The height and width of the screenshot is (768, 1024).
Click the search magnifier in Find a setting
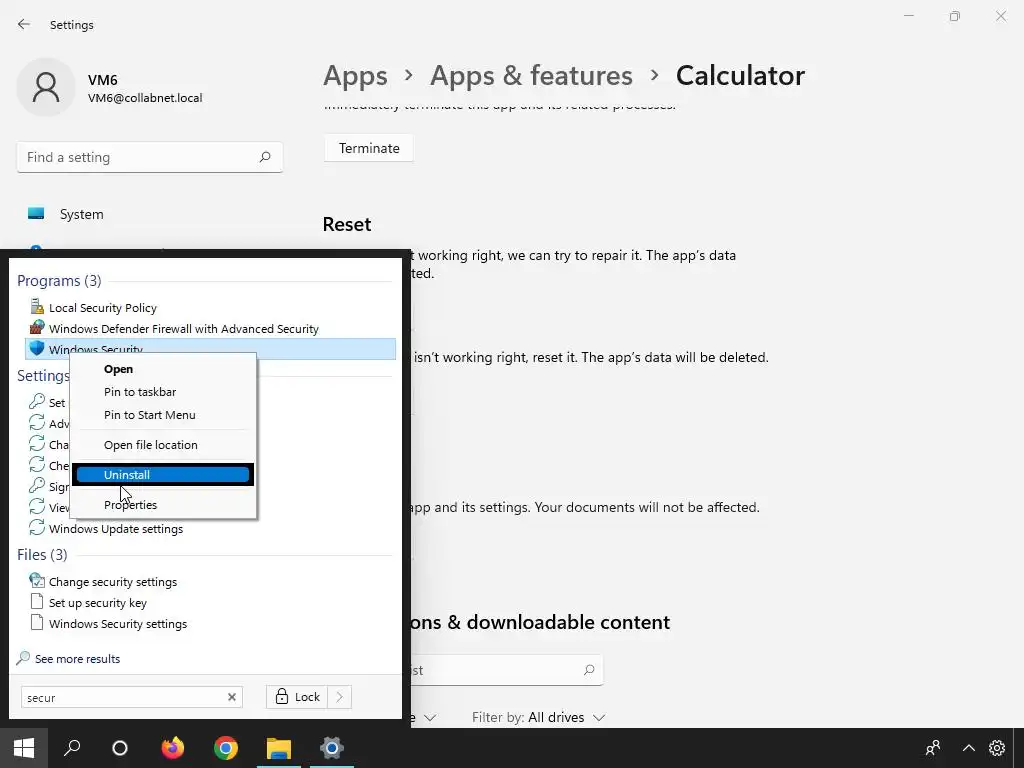tap(264, 157)
